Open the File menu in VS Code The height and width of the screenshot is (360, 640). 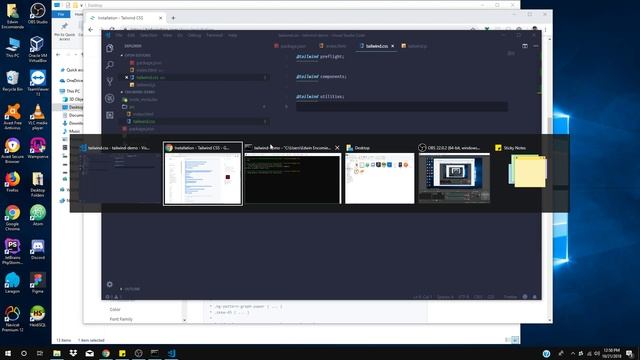119,36
